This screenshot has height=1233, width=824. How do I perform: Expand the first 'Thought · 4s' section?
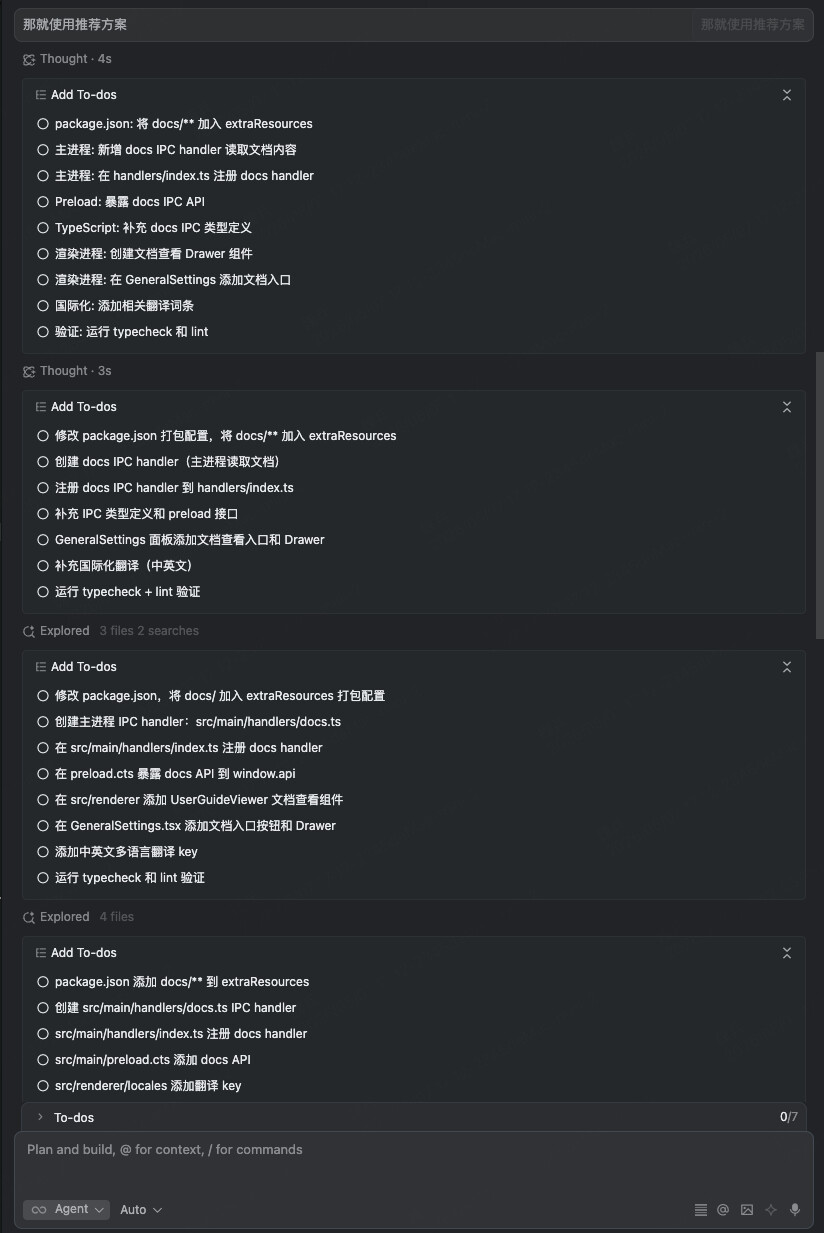coord(67,59)
